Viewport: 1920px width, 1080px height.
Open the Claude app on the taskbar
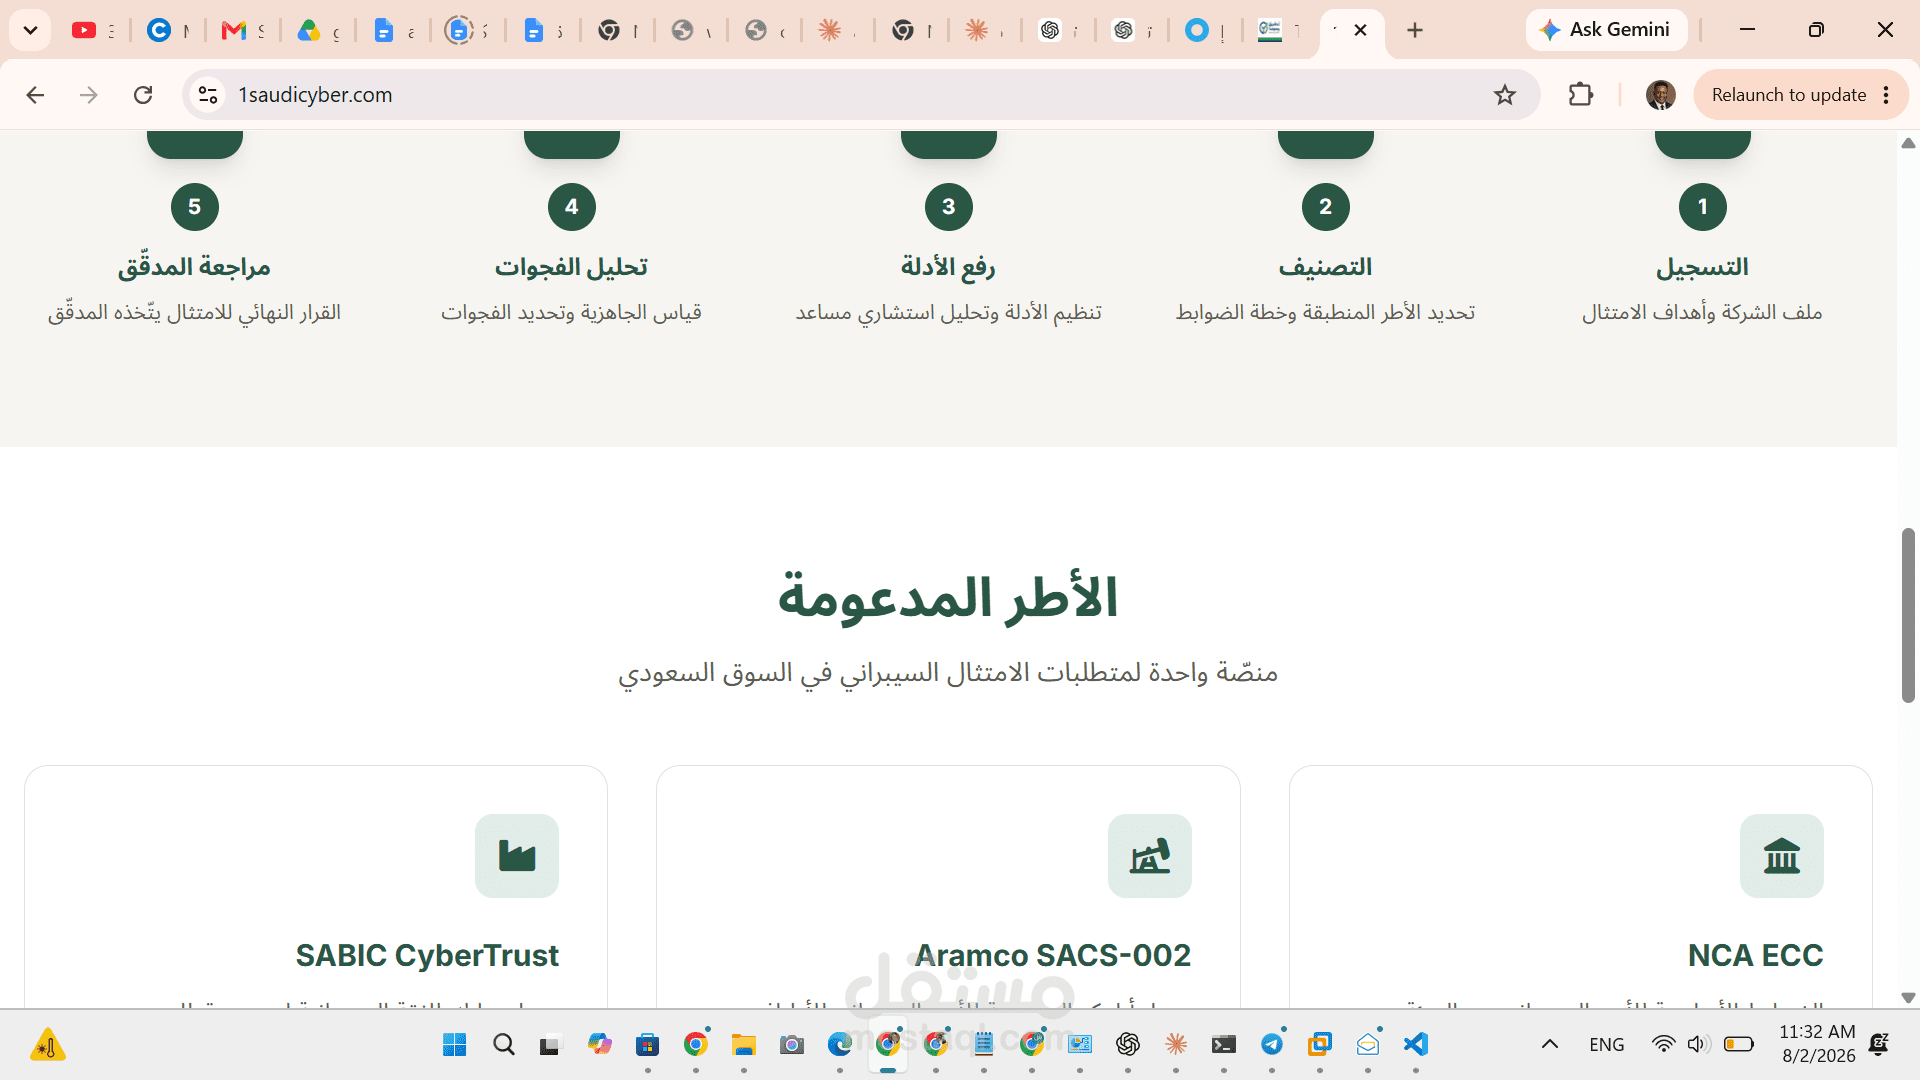[x=1176, y=1045]
